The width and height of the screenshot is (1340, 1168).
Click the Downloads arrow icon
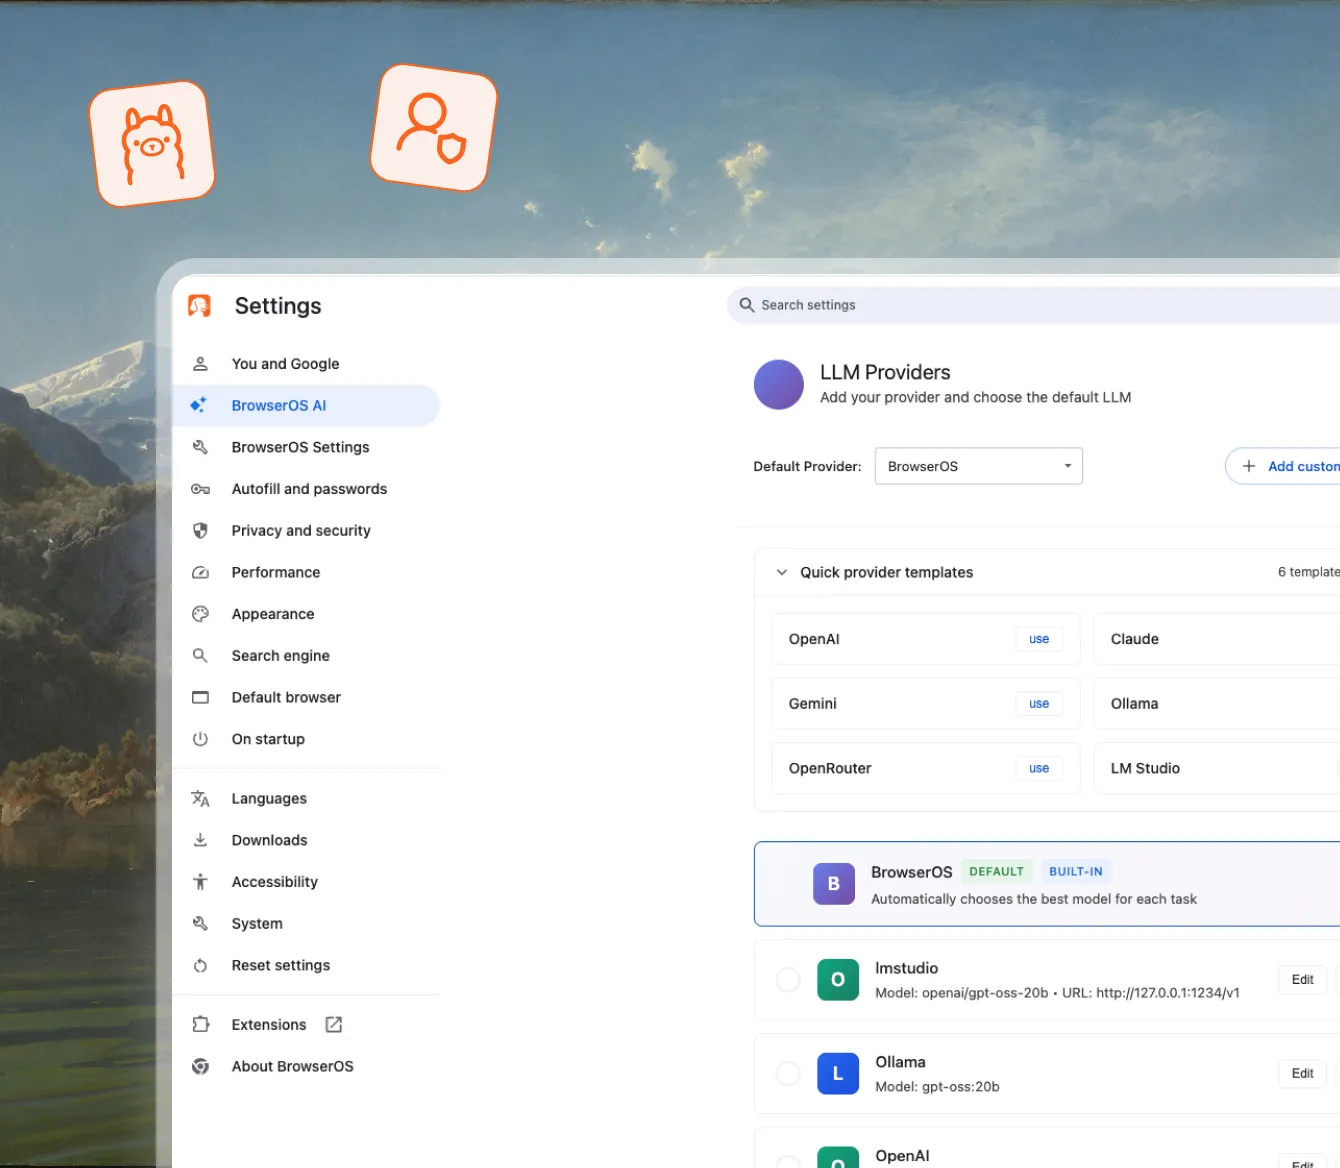coord(200,840)
